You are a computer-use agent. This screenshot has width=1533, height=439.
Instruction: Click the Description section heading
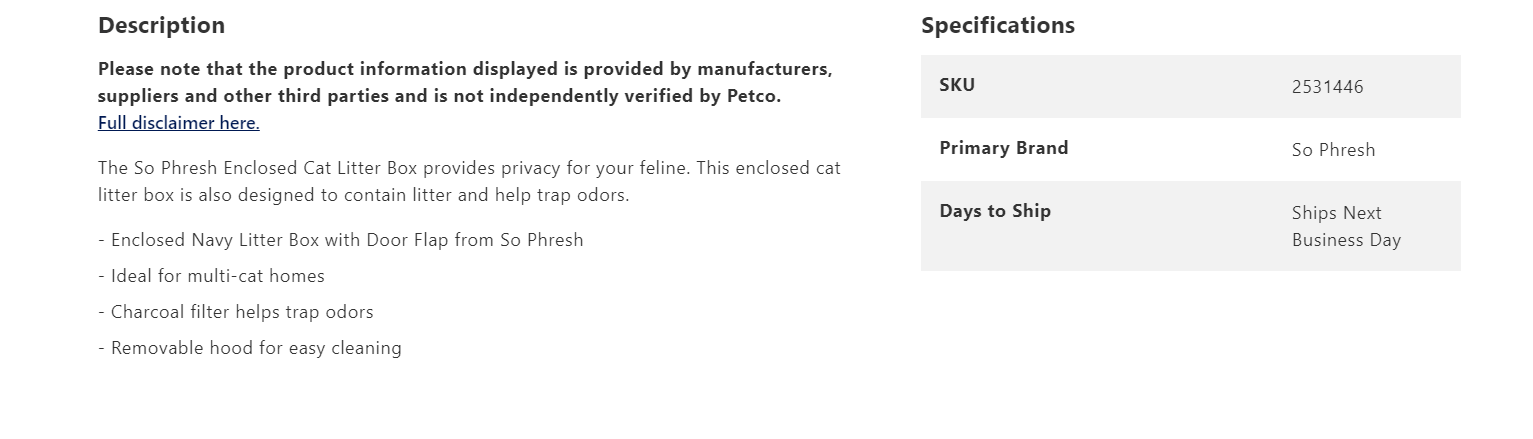pyautogui.click(x=161, y=25)
